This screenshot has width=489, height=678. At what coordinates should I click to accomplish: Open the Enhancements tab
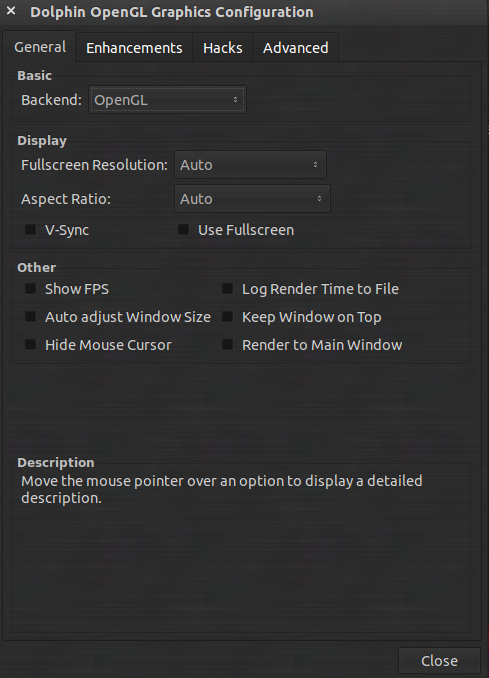tap(134, 48)
